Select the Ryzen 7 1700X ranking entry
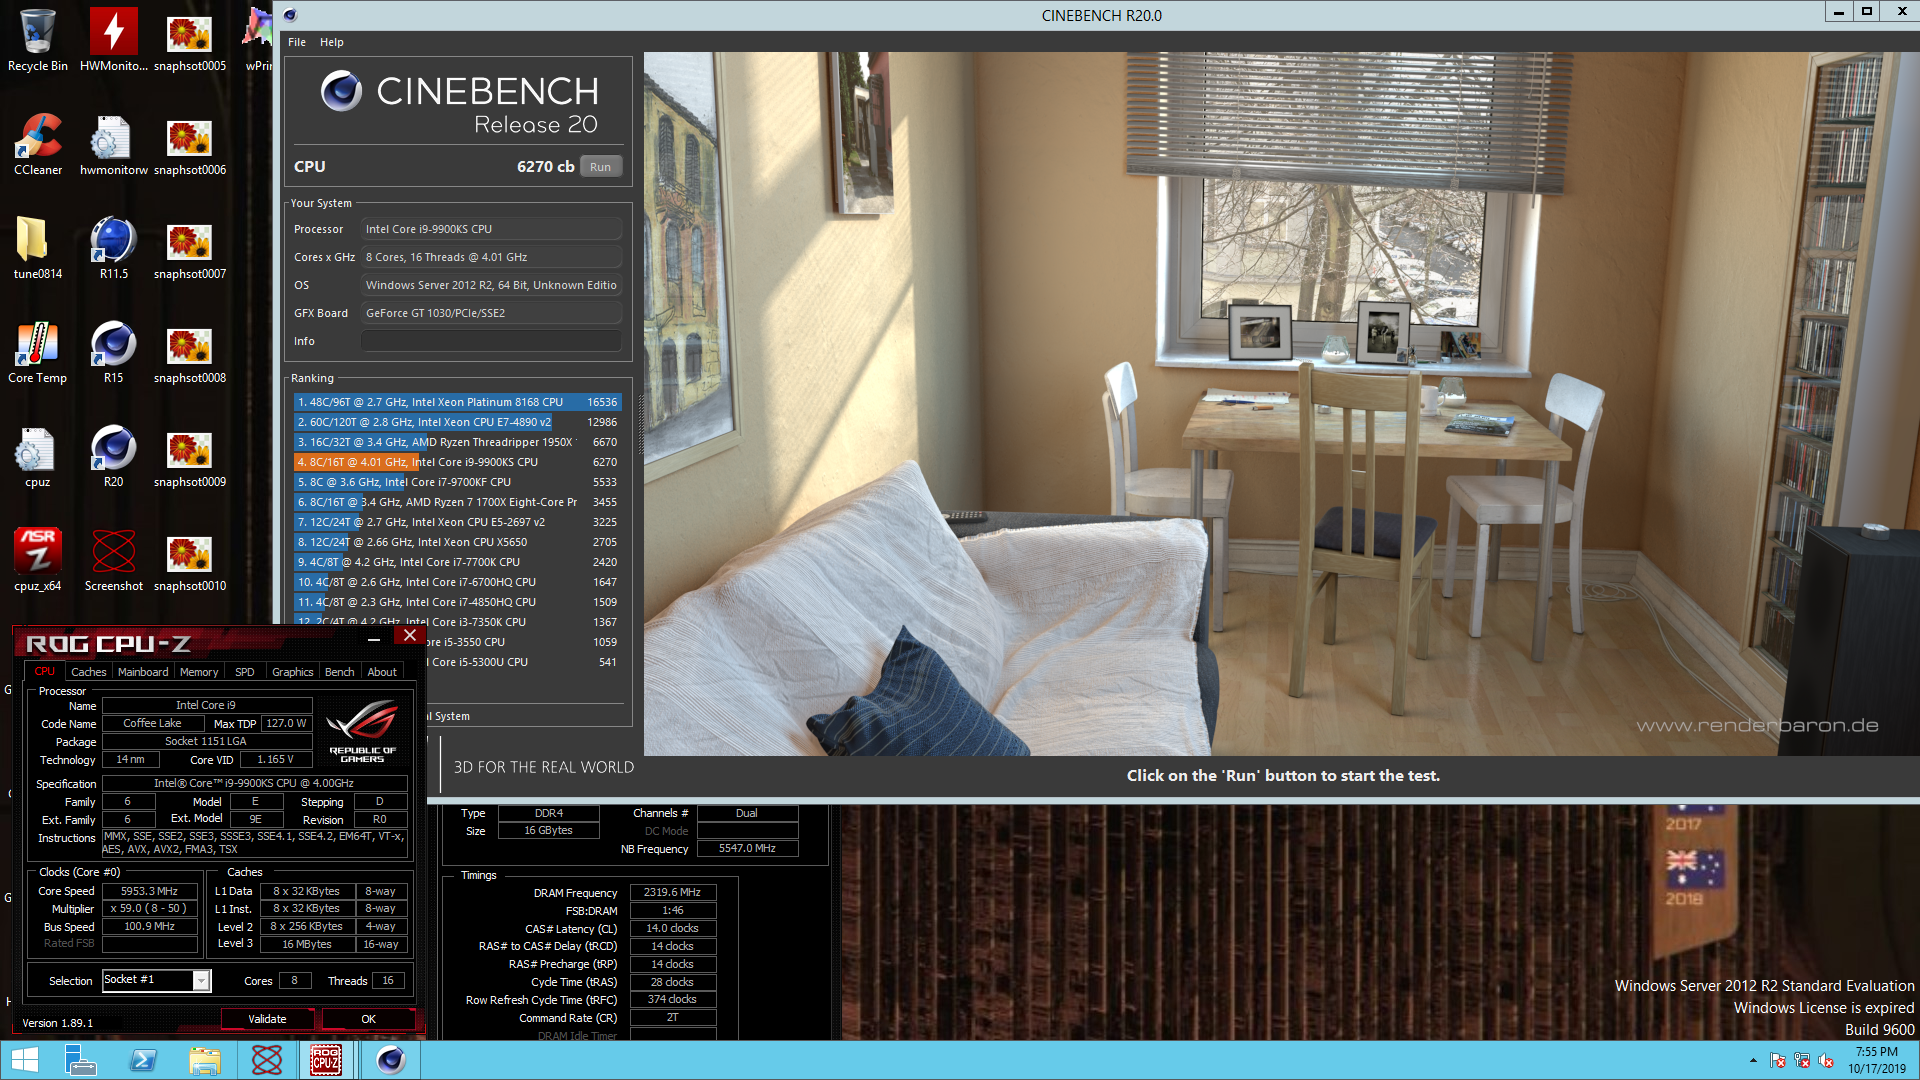Viewport: 1920px width, 1080px height. coord(457,502)
